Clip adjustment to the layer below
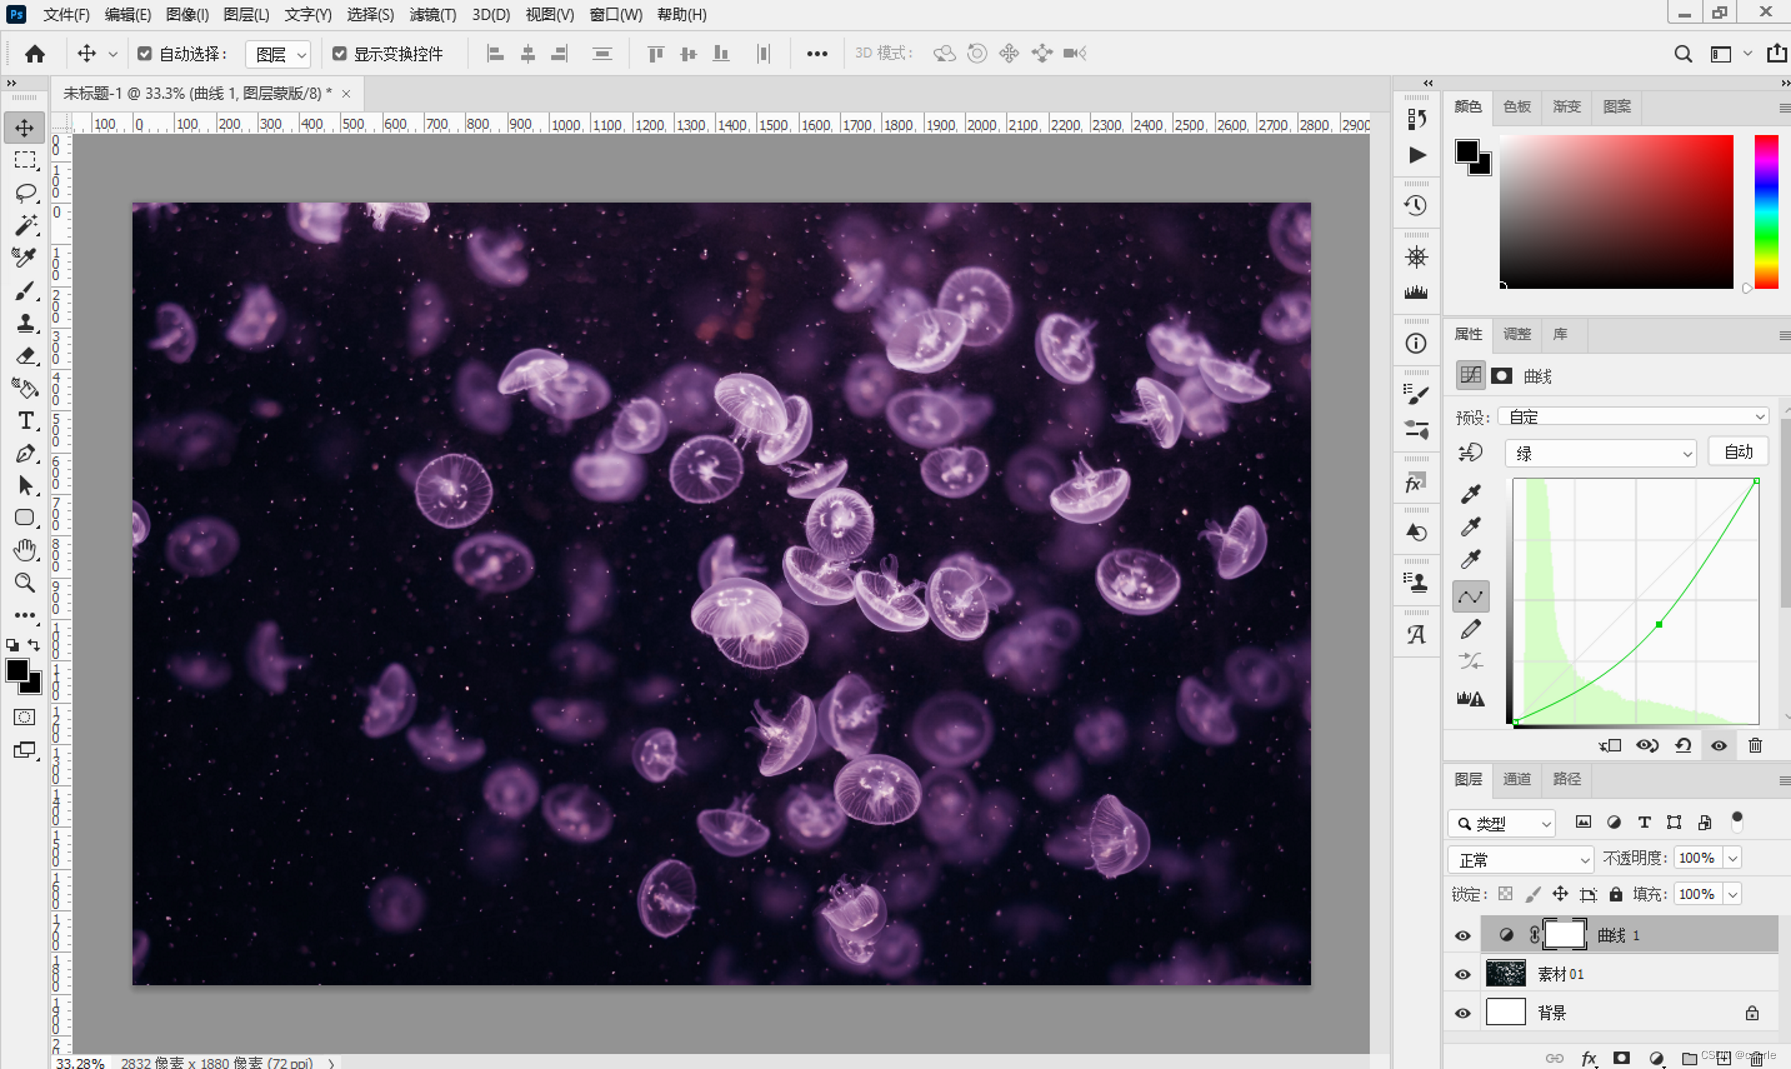The width and height of the screenshot is (1791, 1069). click(1610, 746)
